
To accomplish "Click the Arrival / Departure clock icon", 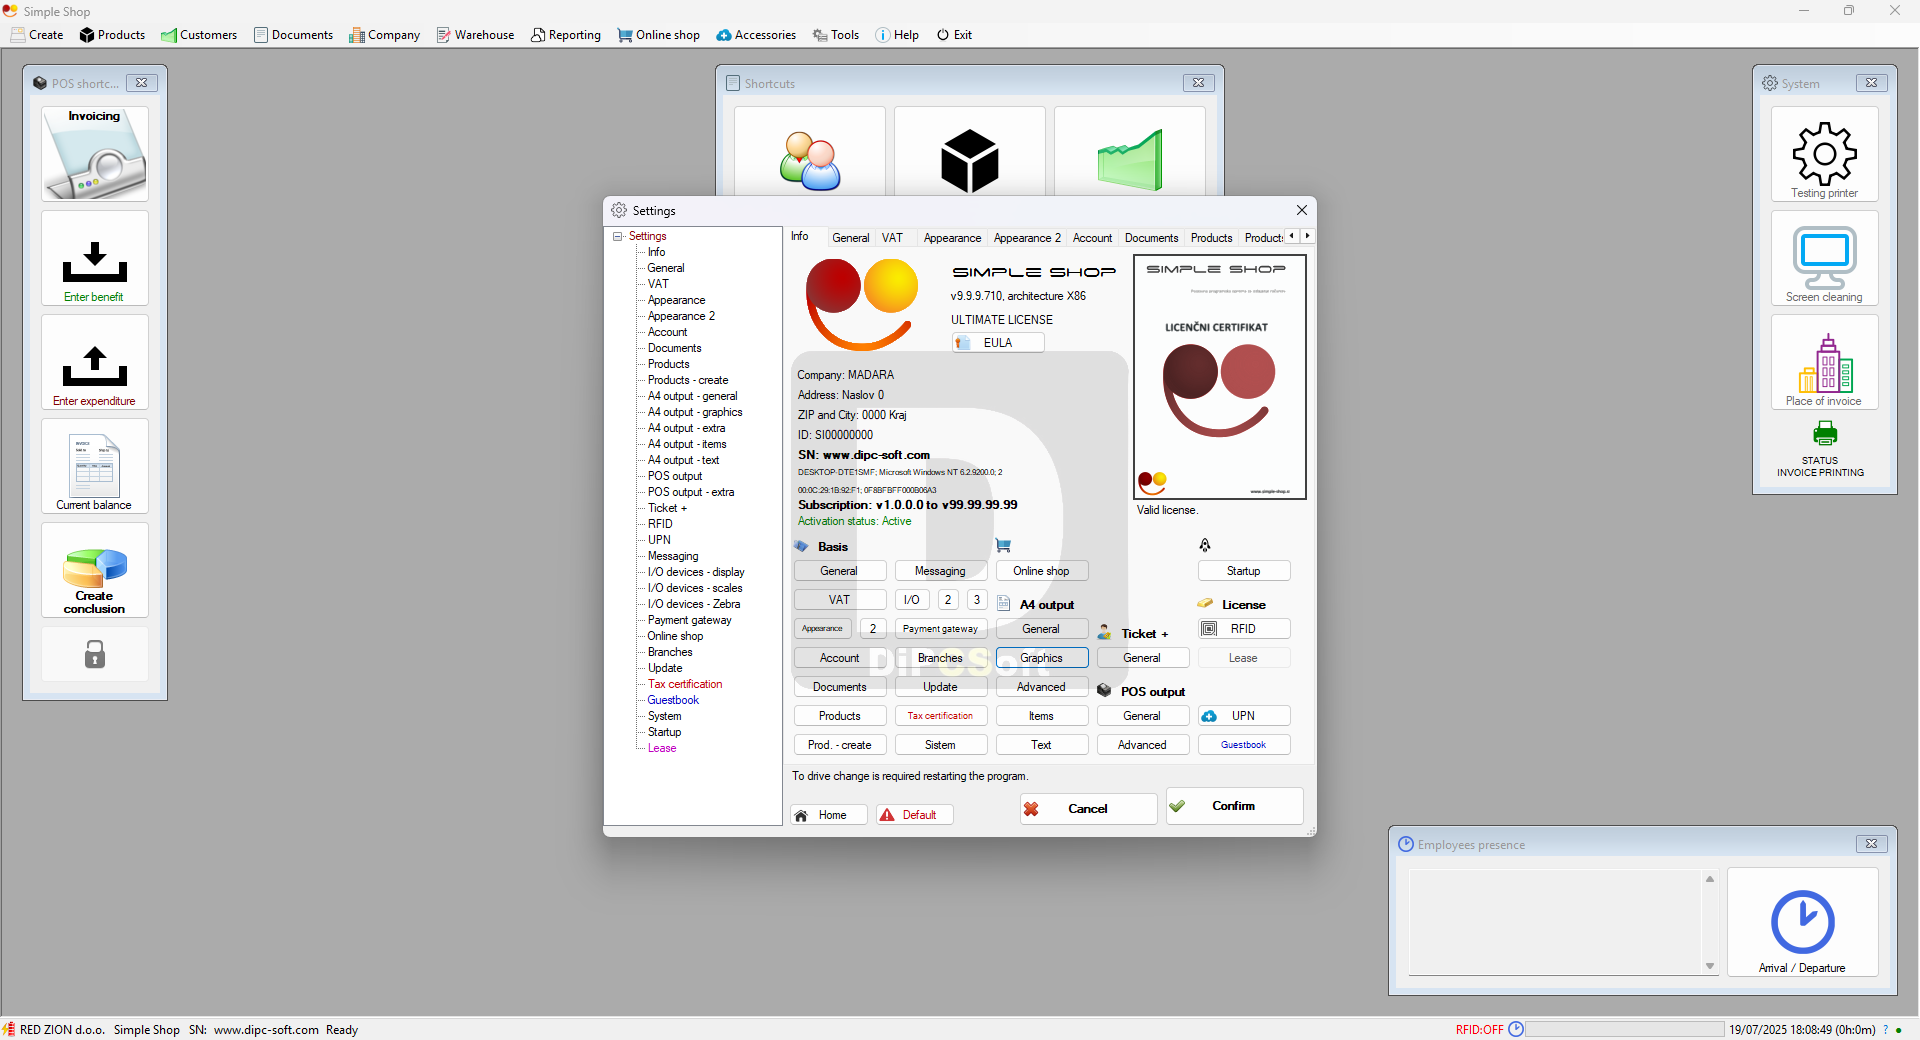I will click(x=1803, y=922).
